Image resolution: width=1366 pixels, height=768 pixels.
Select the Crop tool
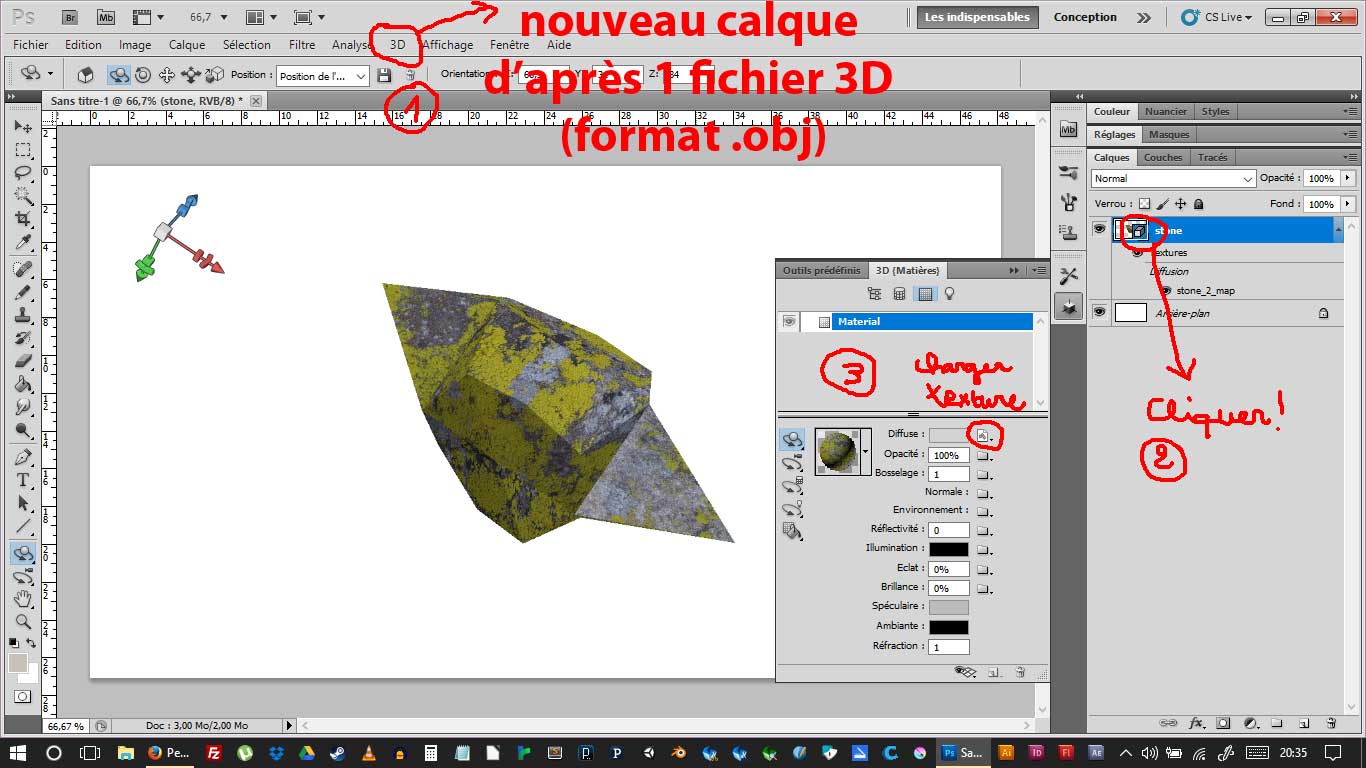[x=22, y=218]
